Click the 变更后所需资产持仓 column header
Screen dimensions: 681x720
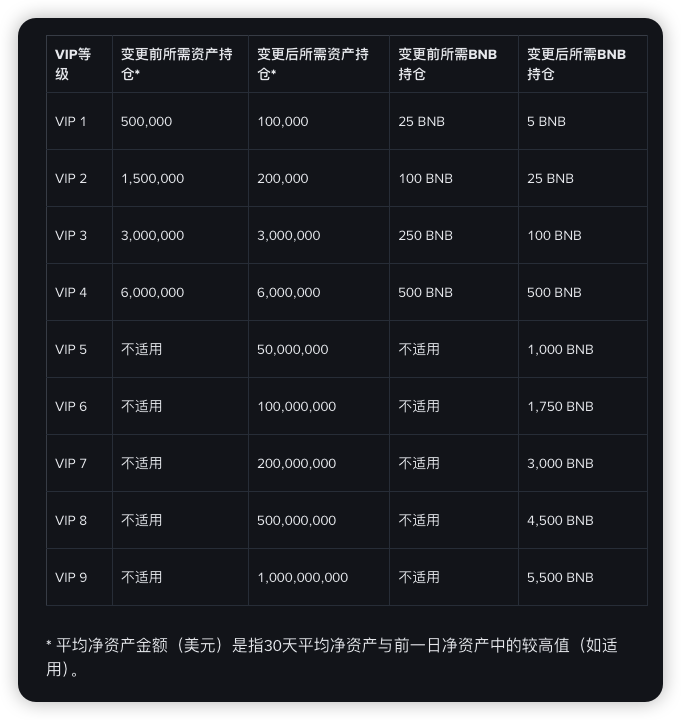click(312, 64)
